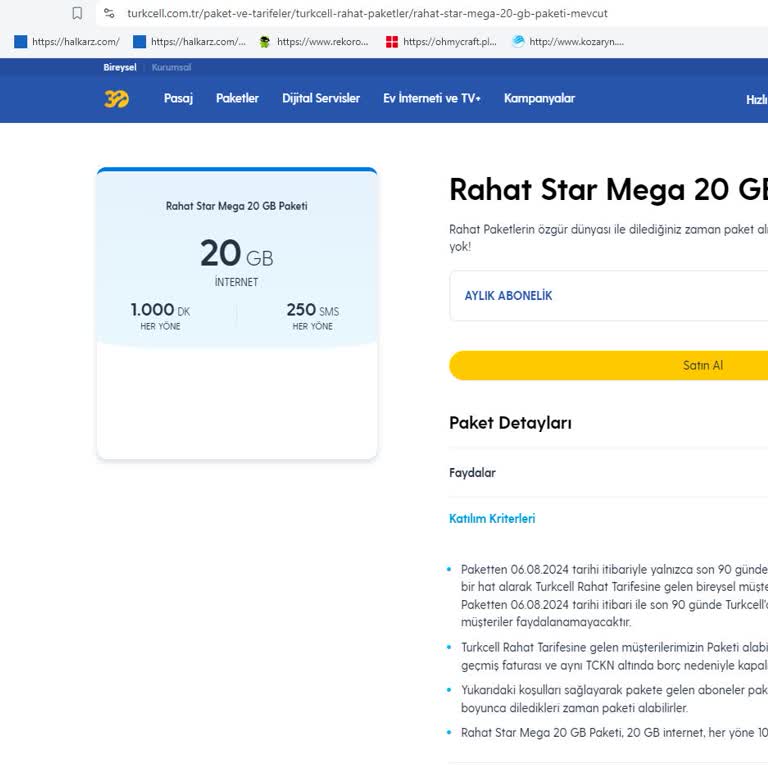Viewport: 768px width, 768px height.
Task: Expand the Faydalar section
Action: [608, 473]
